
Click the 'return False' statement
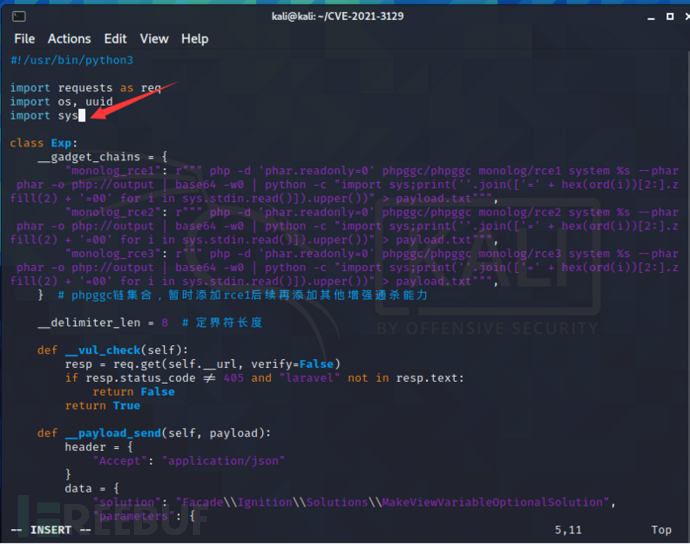point(134,392)
